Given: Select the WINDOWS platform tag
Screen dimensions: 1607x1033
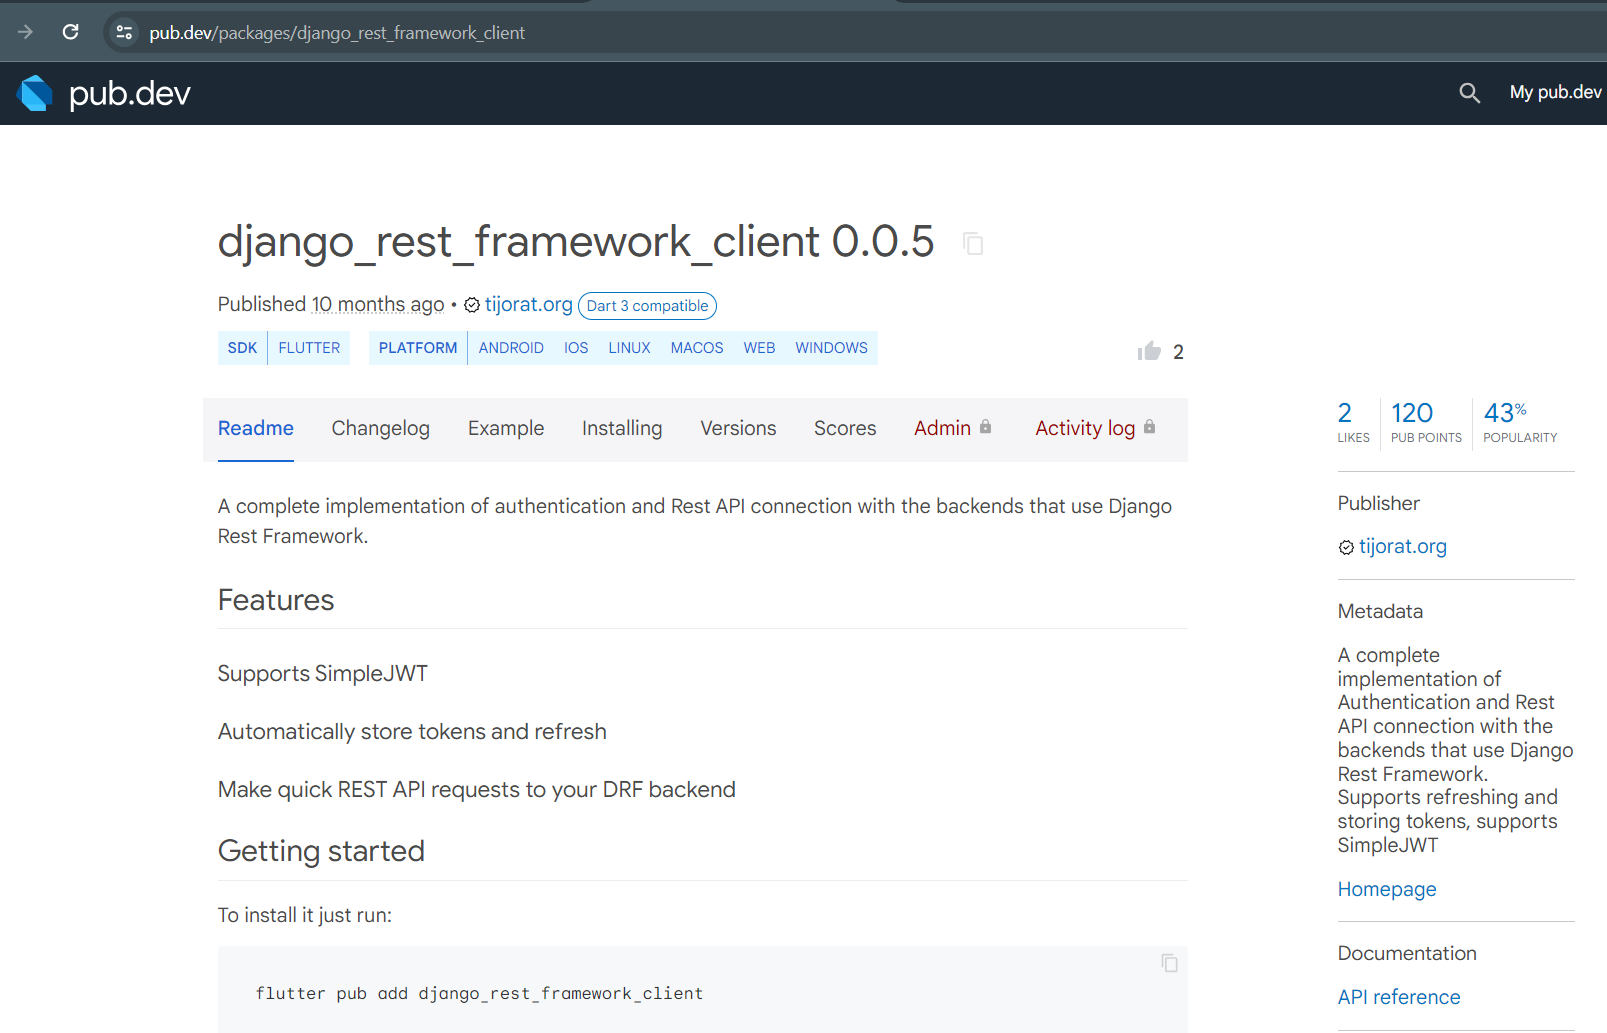Looking at the screenshot, I should tap(831, 348).
